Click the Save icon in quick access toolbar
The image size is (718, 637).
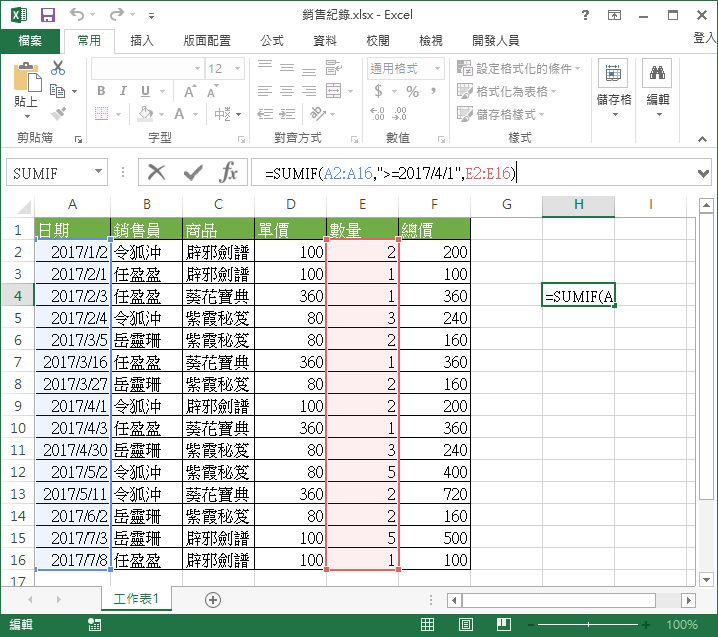coord(48,15)
